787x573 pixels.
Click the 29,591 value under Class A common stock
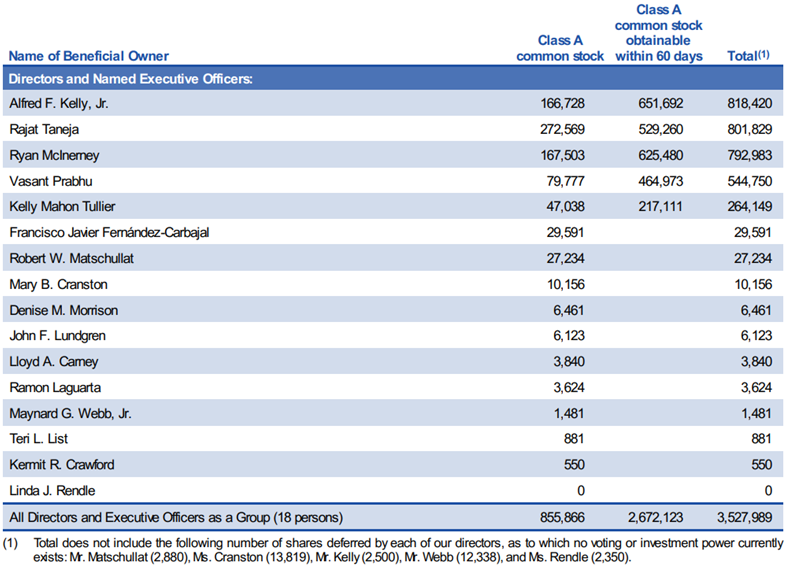(566, 233)
